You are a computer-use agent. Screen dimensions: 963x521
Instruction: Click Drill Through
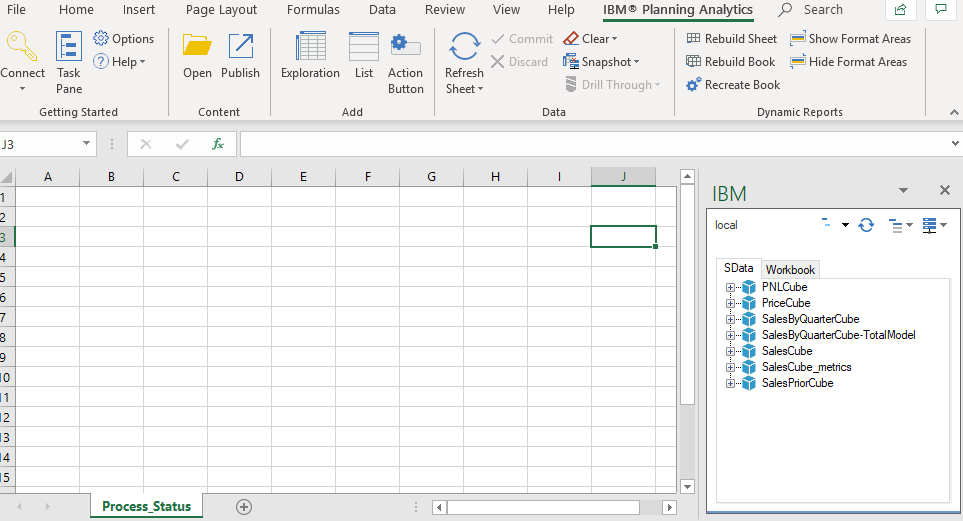tap(612, 85)
